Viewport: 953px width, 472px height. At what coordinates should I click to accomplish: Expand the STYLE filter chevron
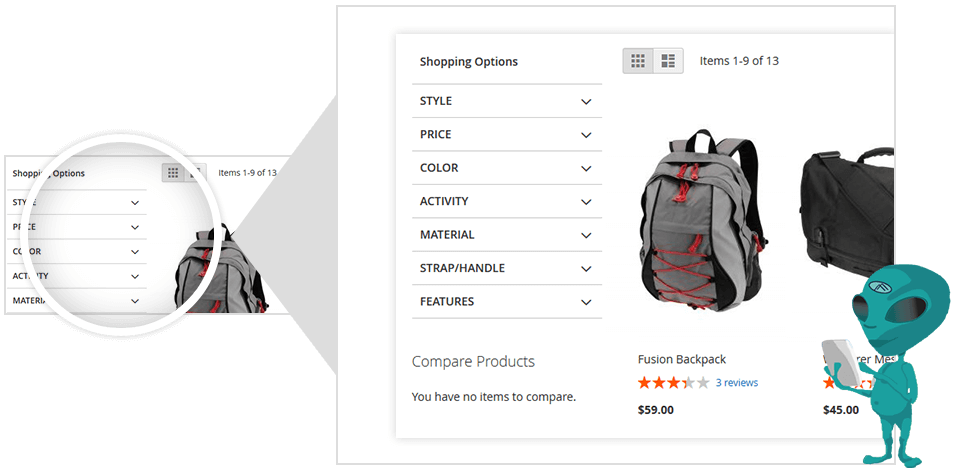coord(586,101)
